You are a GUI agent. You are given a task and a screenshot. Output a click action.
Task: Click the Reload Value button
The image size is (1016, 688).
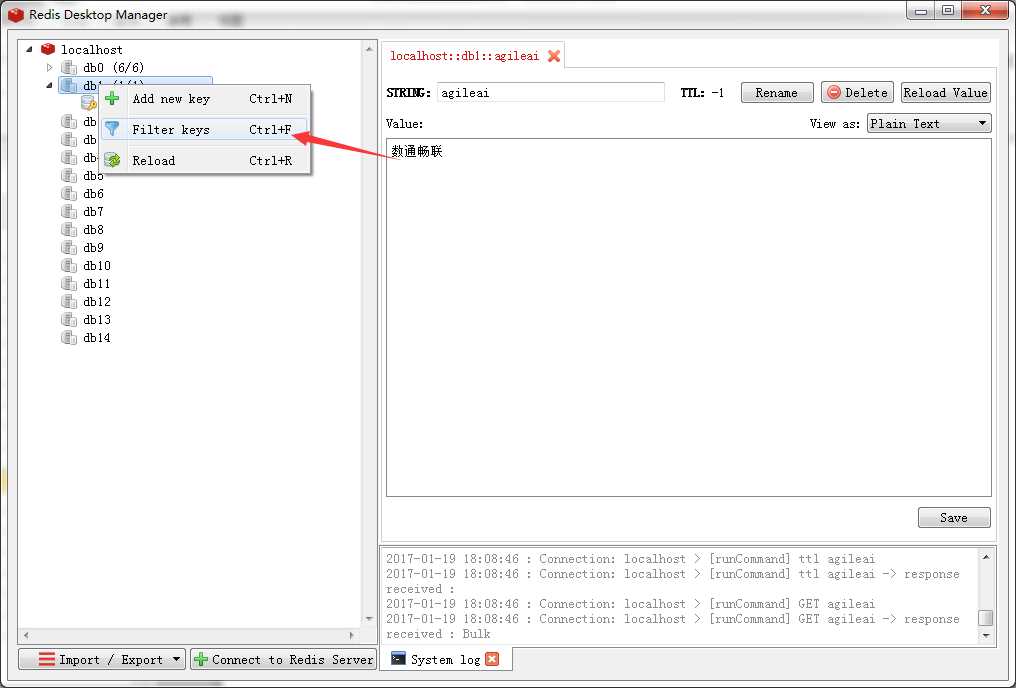(945, 93)
